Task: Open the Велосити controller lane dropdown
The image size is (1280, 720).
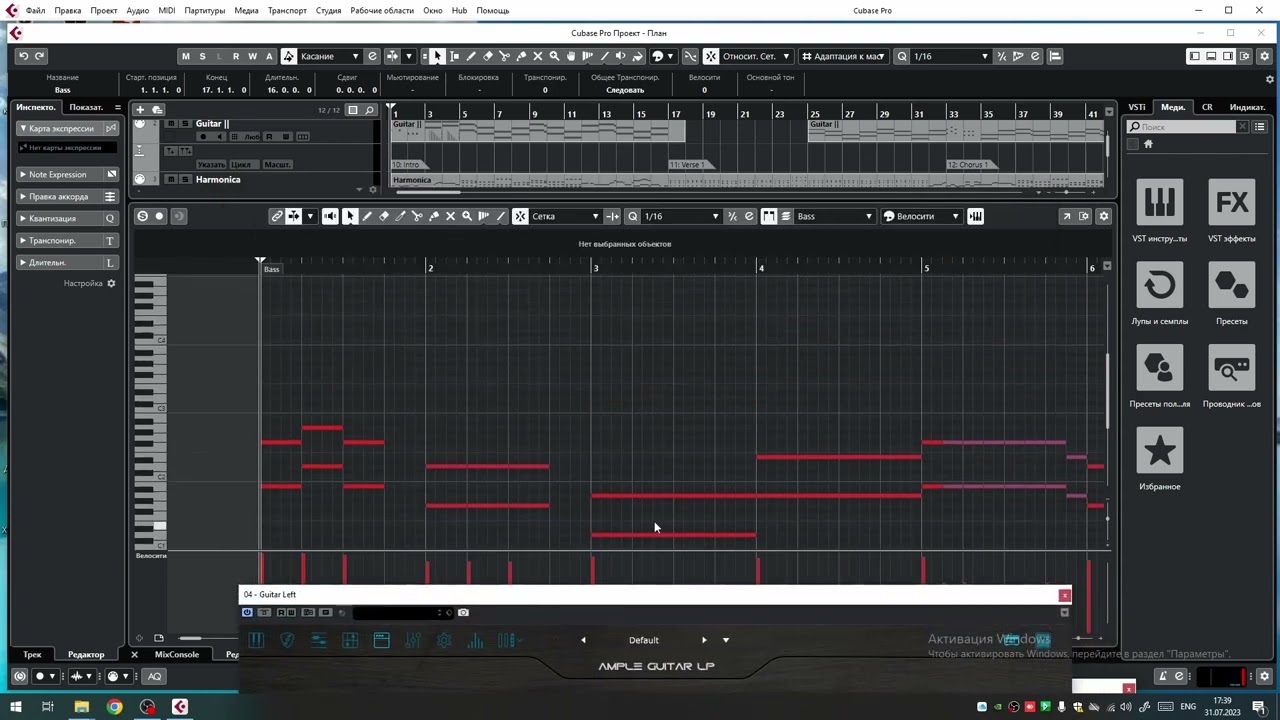Action: click(920, 216)
